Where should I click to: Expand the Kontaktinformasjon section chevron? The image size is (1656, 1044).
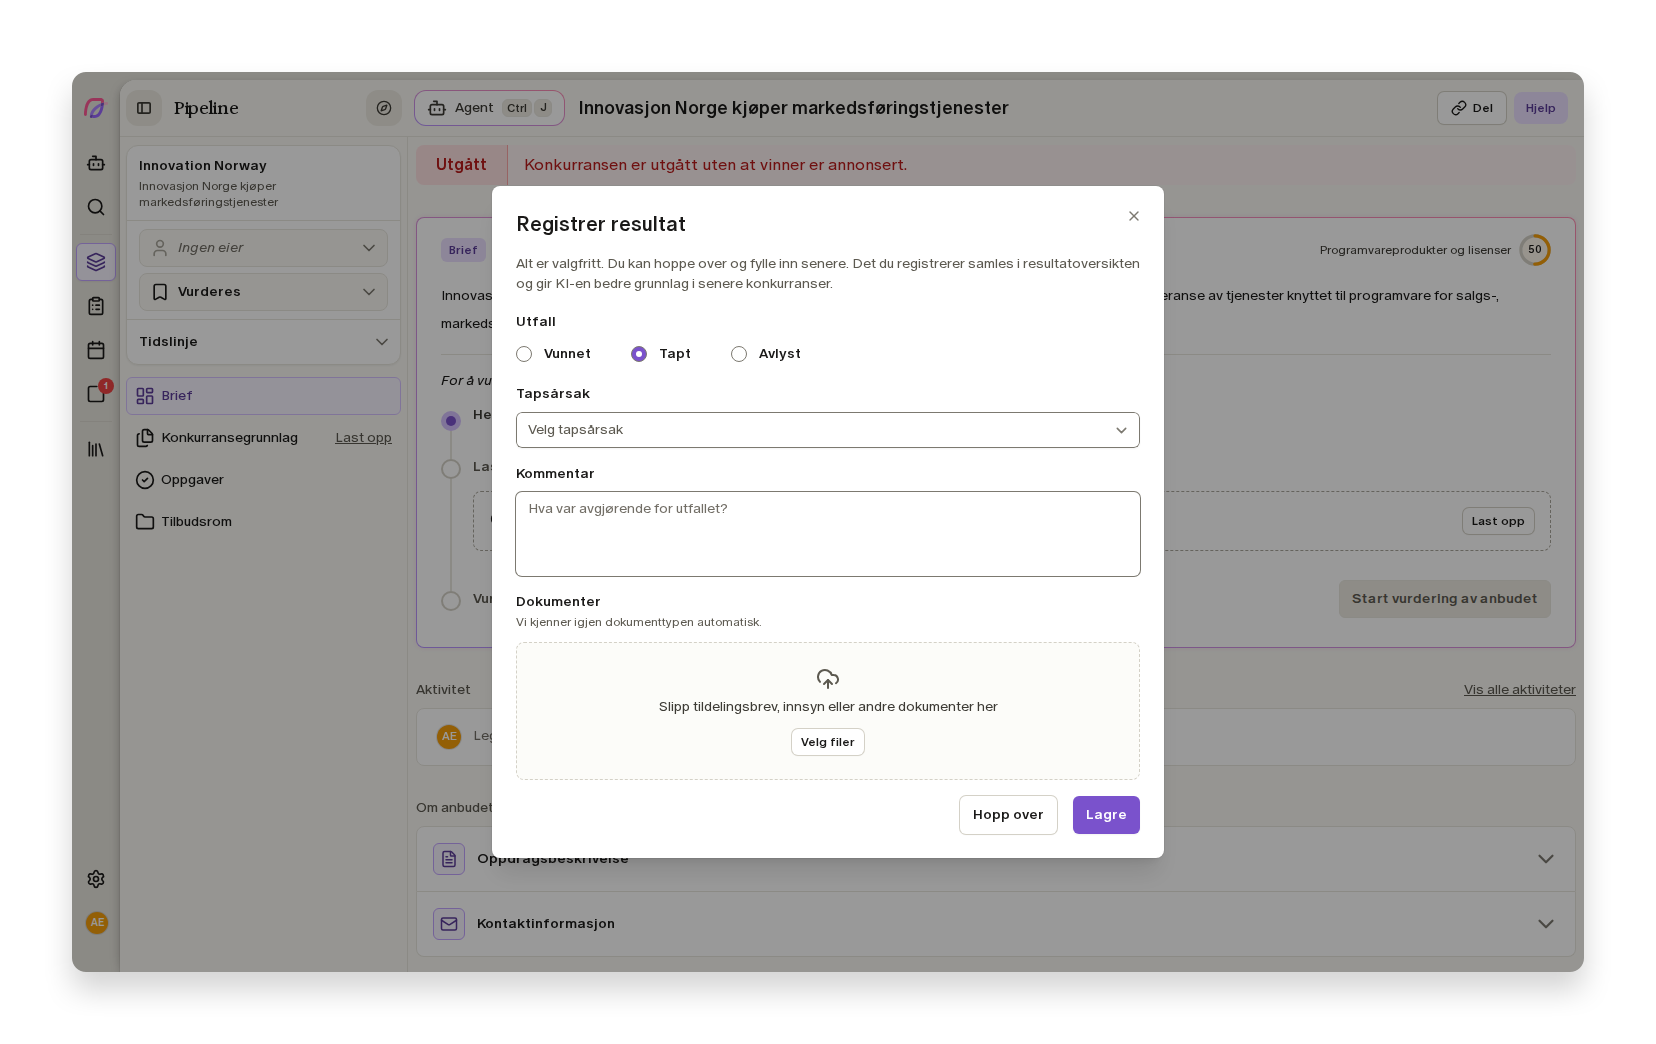point(1546,924)
